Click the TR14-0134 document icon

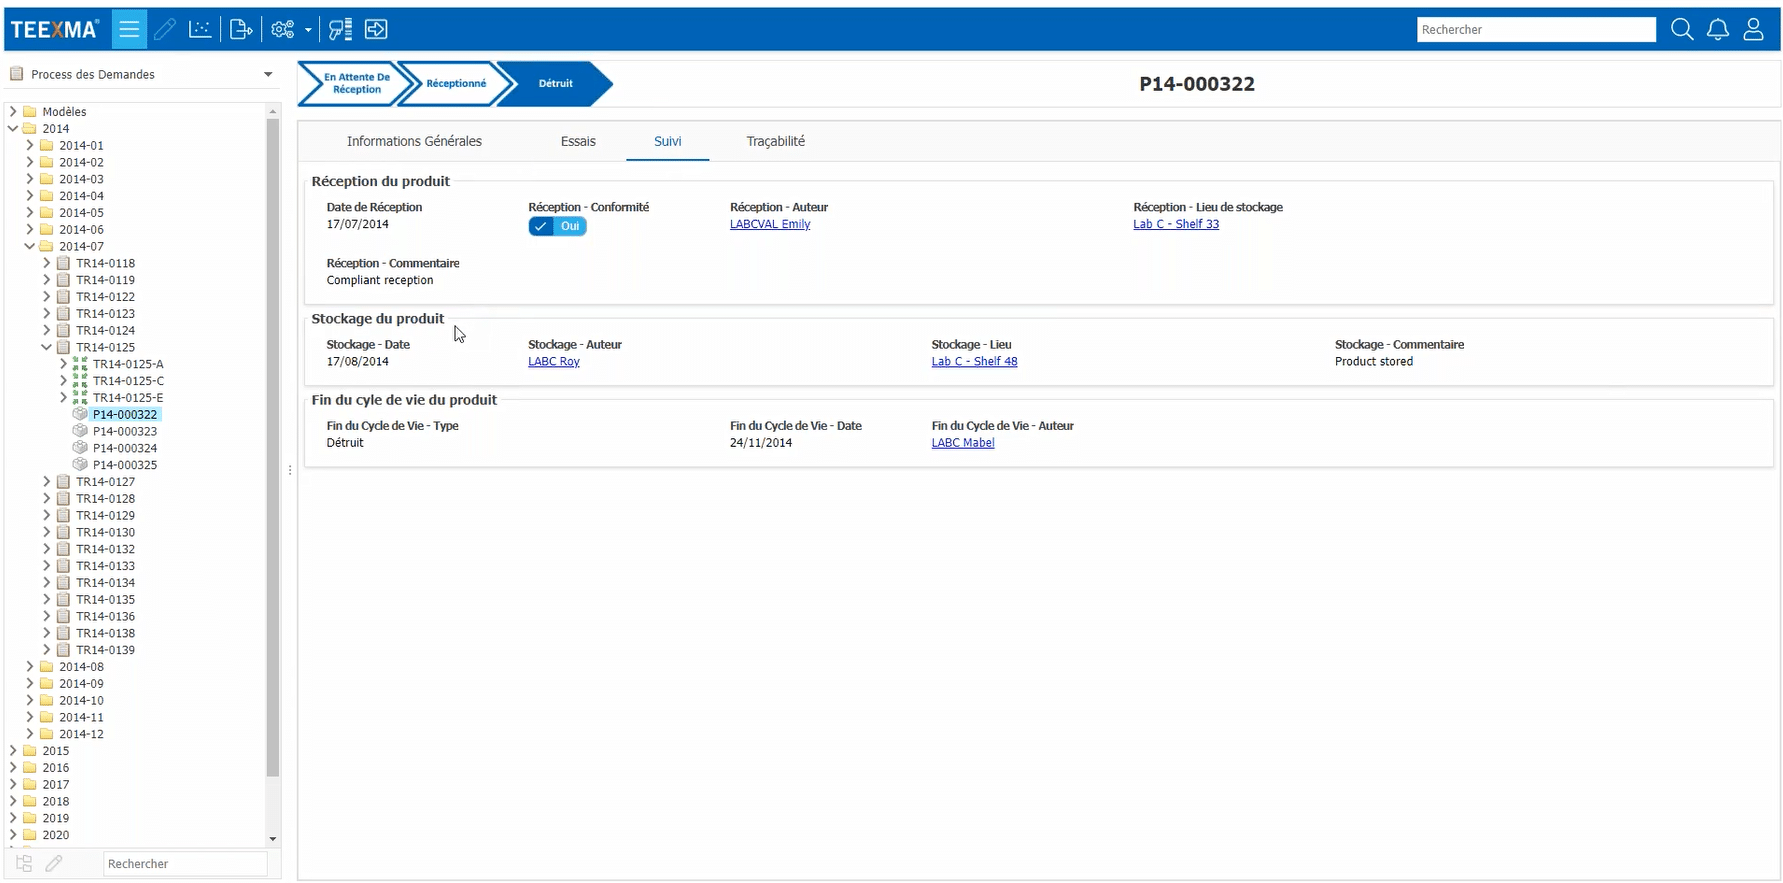(64, 582)
